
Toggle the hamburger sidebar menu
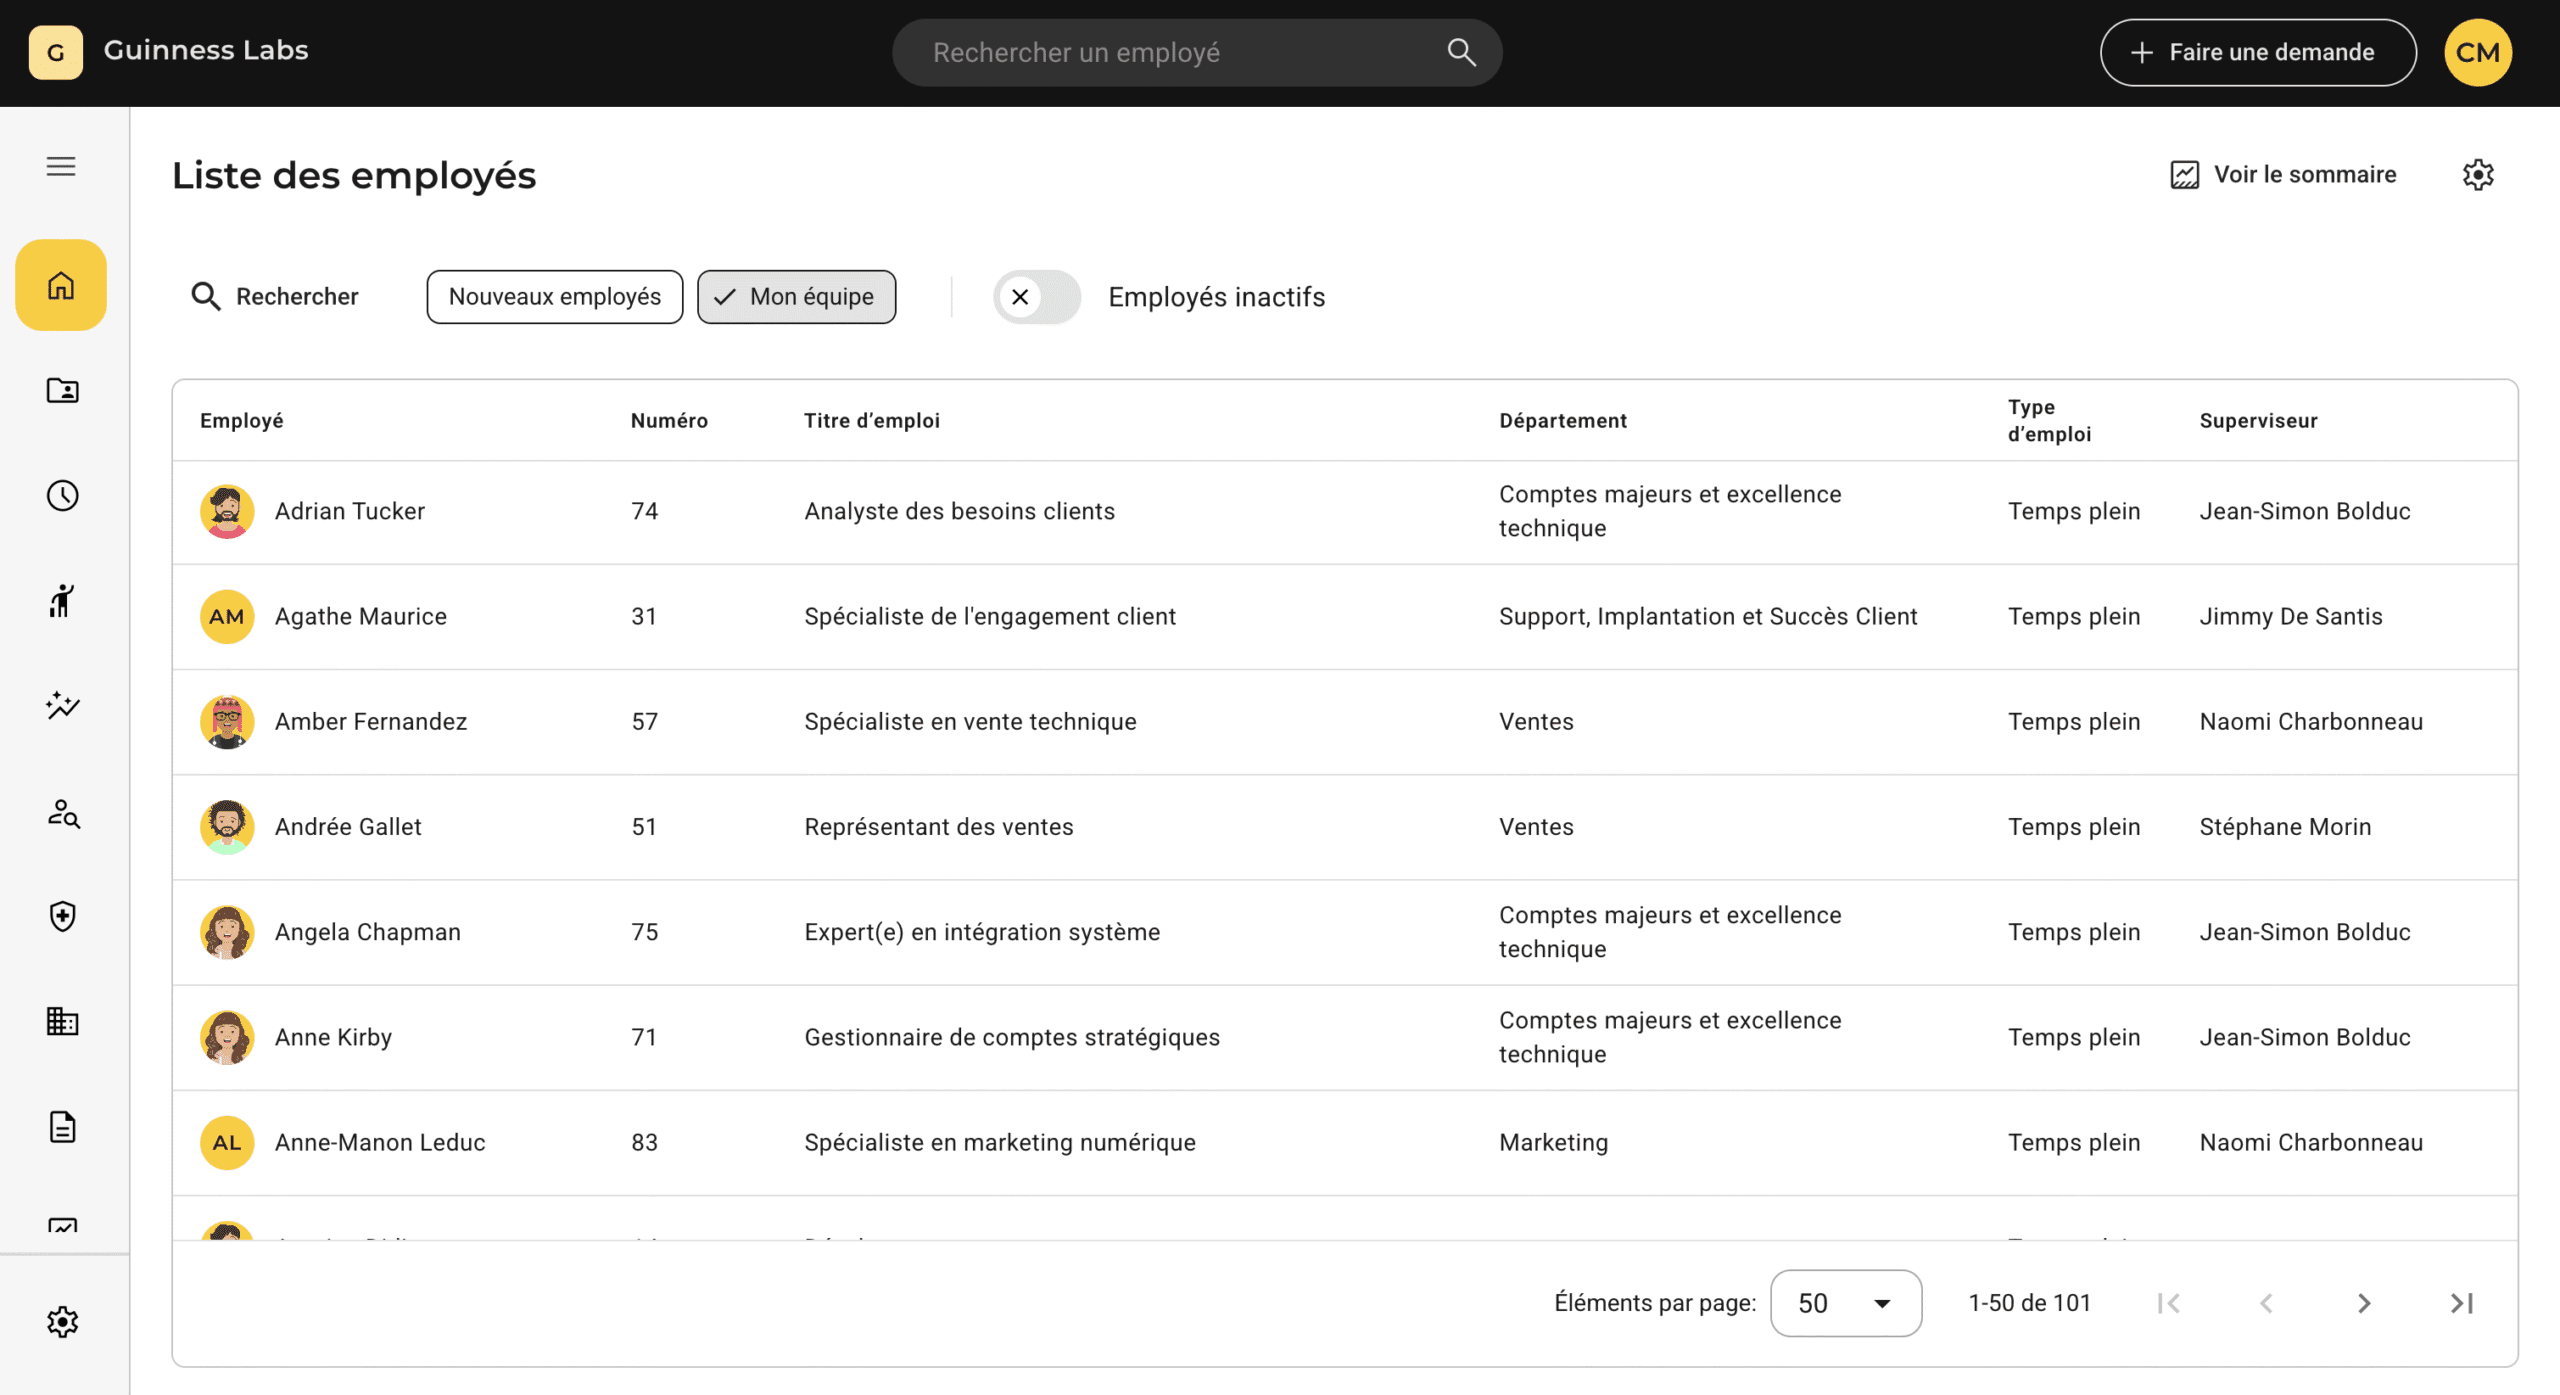tap(61, 166)
